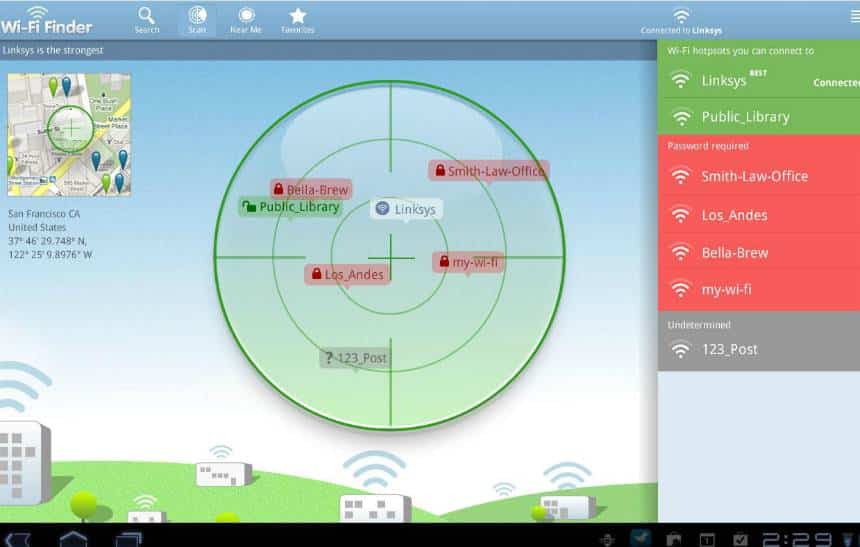Click the wifi icon beside Smith-Law-Office in list

click(680, 176)
